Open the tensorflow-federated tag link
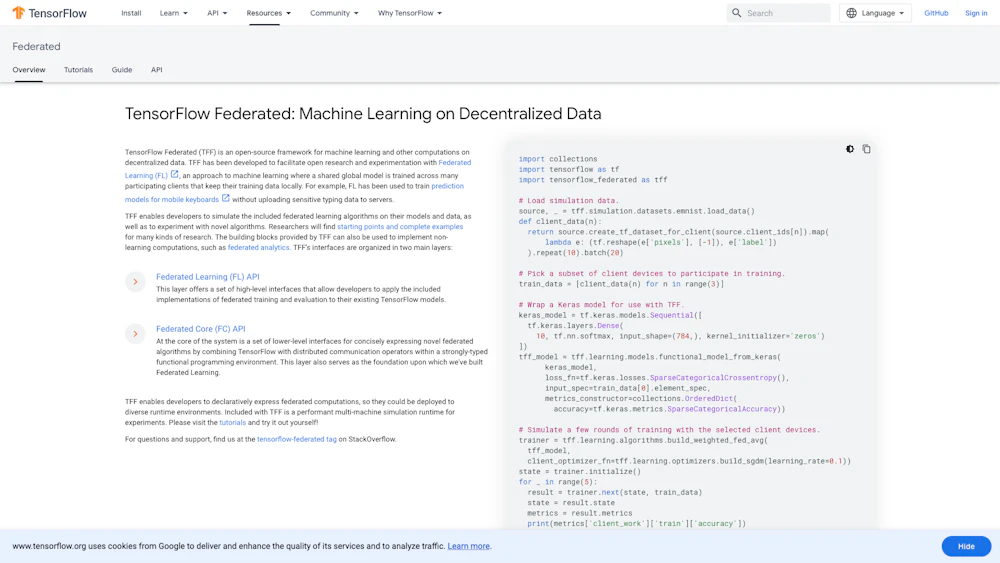This screenshot has height=563, width=1000. click(297, 439)
